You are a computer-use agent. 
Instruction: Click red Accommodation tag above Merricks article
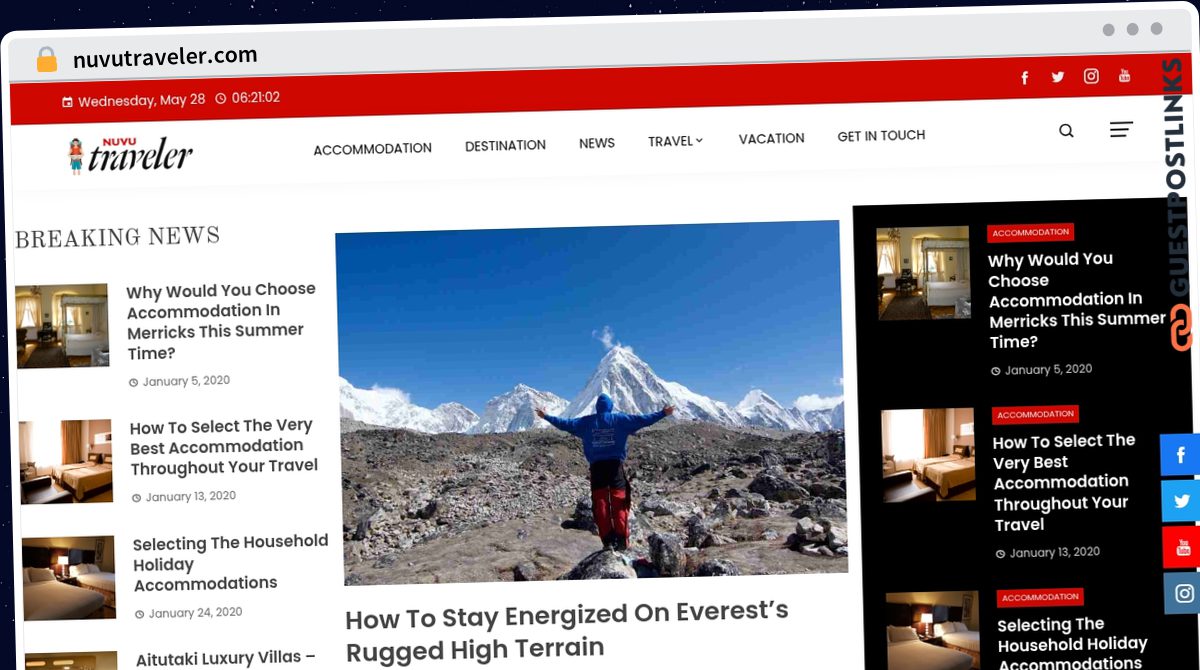coord(1030,232)
